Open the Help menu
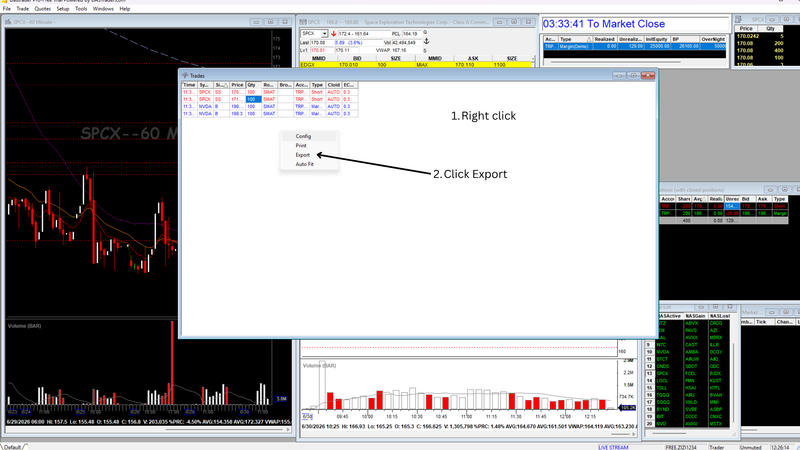The image size is (800, 450). (124, 9)
